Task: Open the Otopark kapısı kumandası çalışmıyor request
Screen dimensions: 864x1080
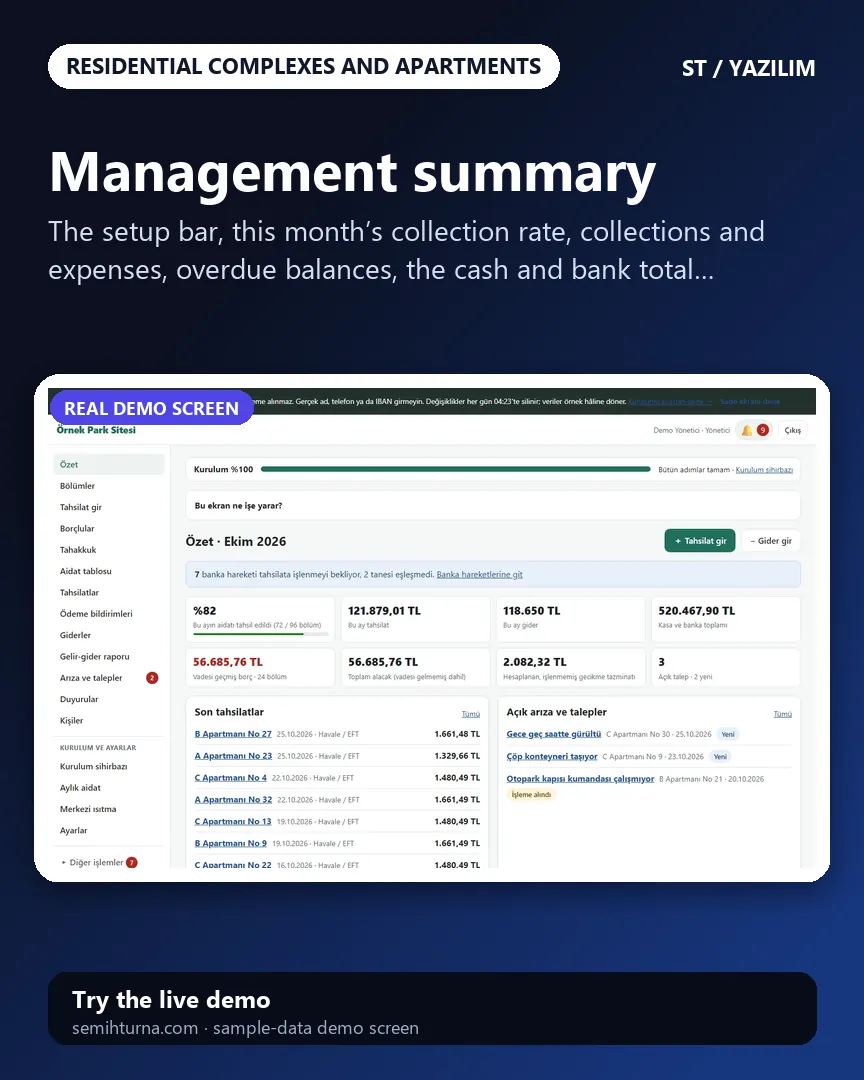Action: pos(580,779)
